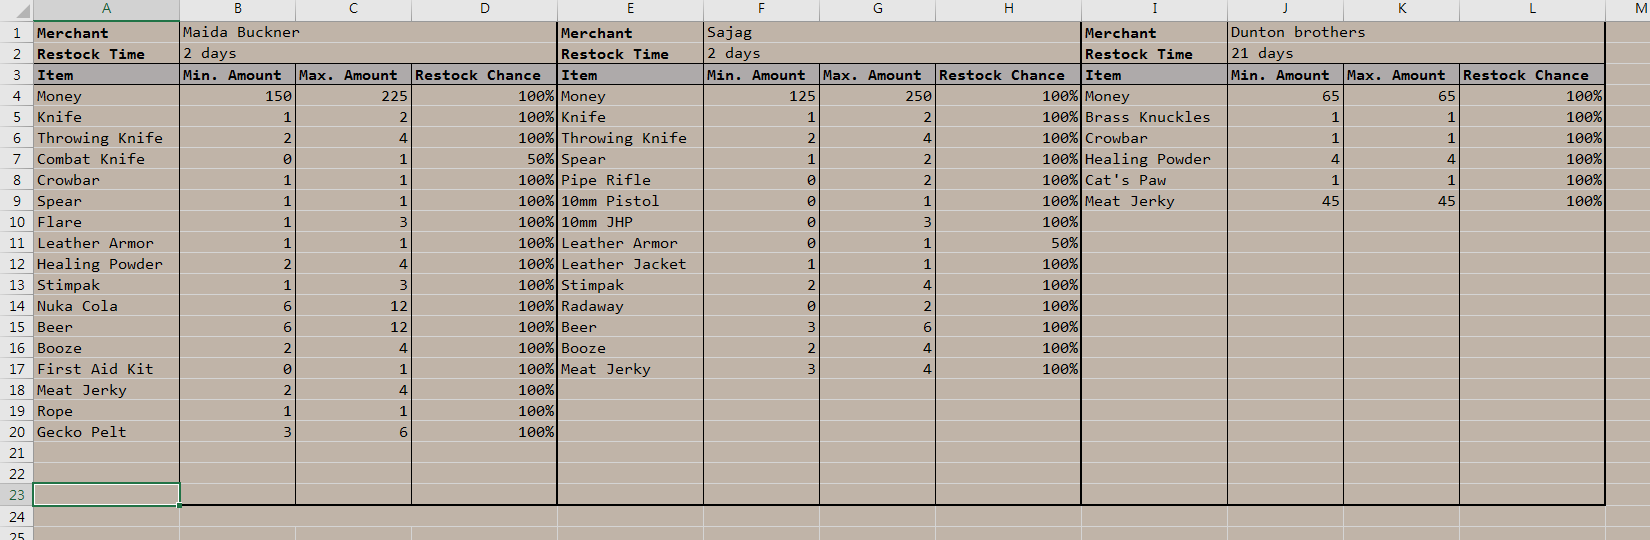Screen dimensions: 1650x540
Task: Select the Leather Jacket cell
Action: 630,264
